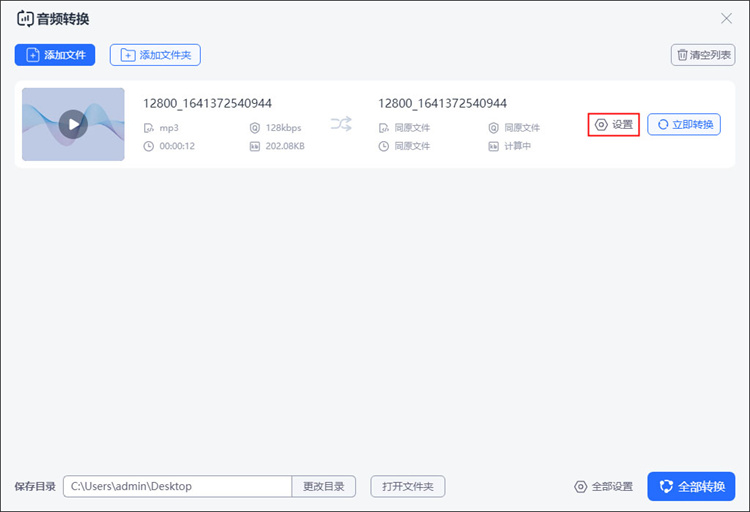Click the audio convert logo icon
750x512 pixels.
(25, 19)
